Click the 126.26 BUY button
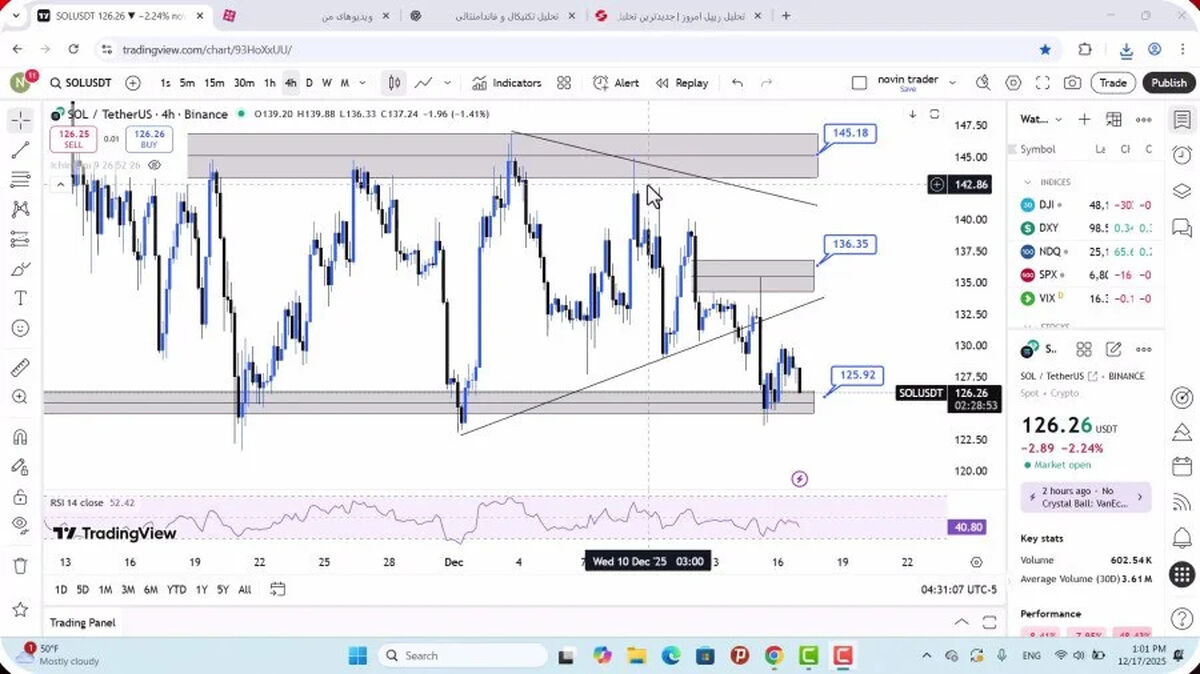 (x=149, y=139)
